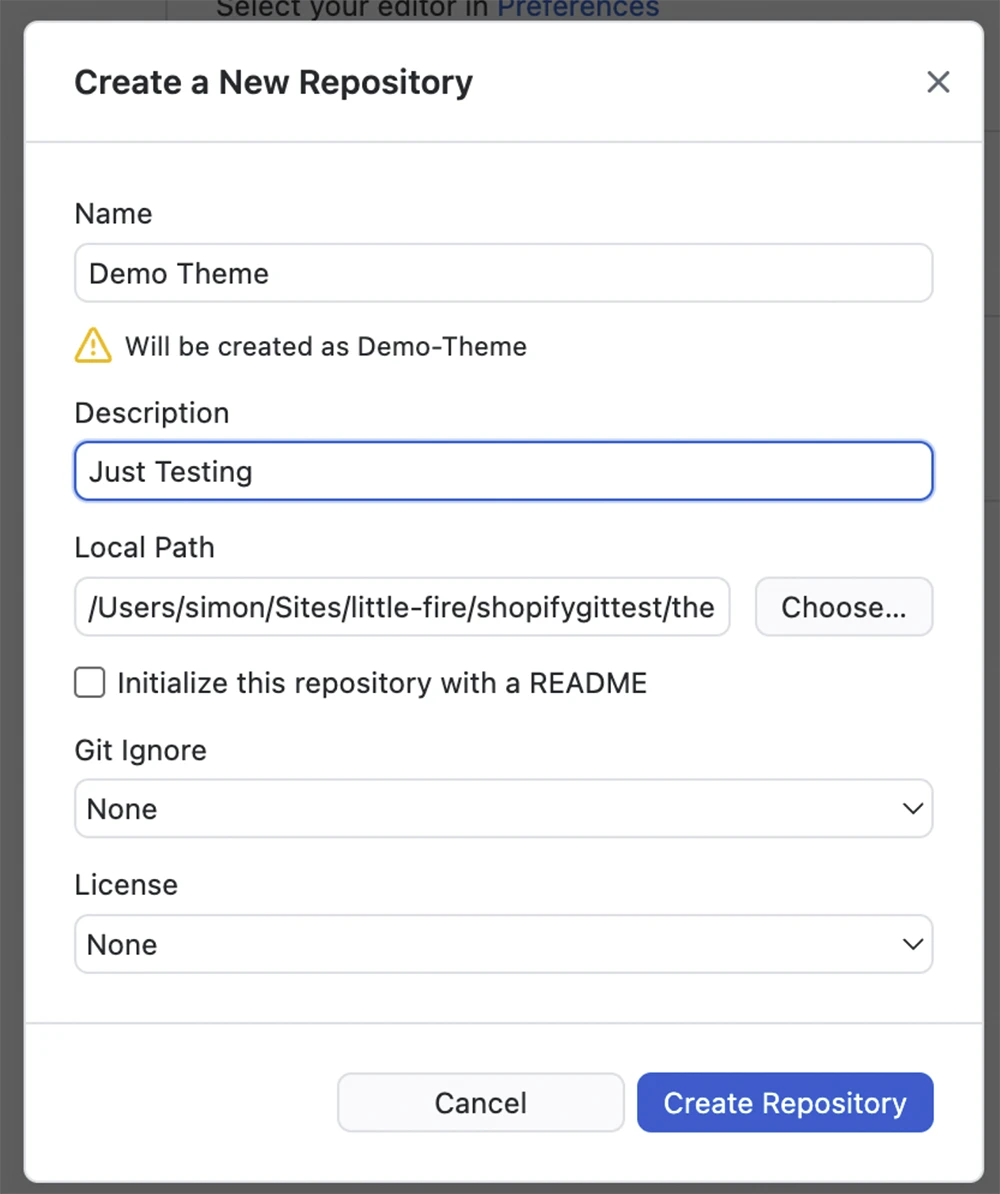The image size is (1000, 1194).
Task: Click the 'Create a New Repository' title
Action: tap(273, 82)
